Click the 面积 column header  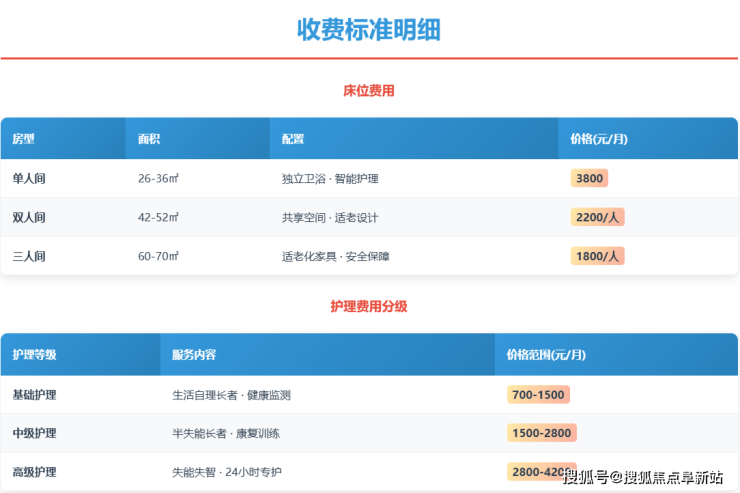[x=149, y=139]
